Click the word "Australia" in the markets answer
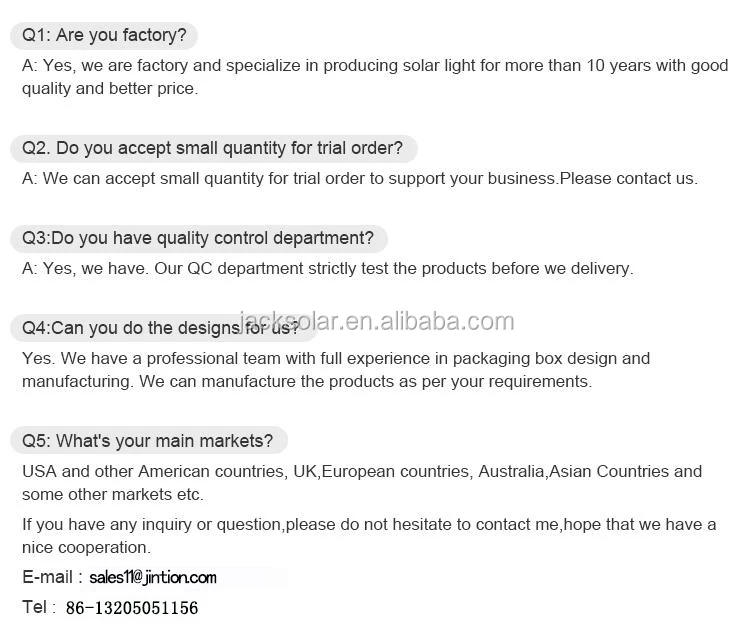Image resolution: width=750 pixels, height=644 pixels. pyautogui.click(x=510, y=472)
